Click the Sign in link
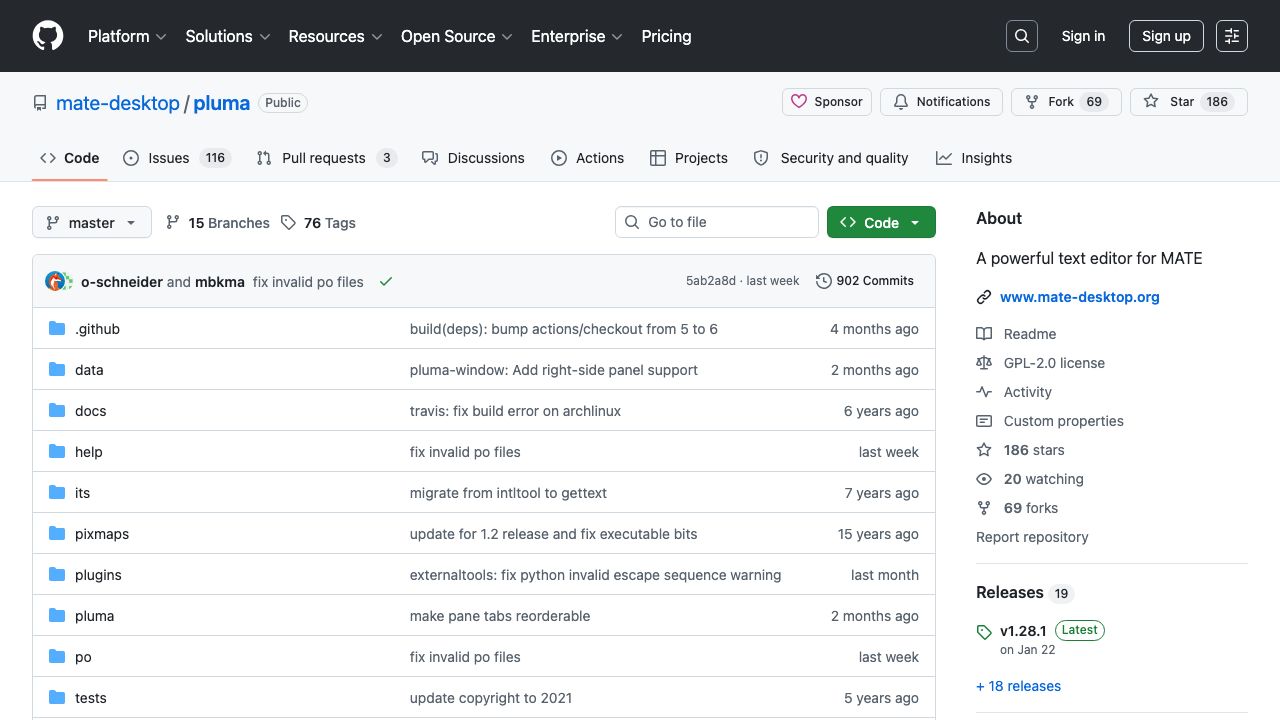Viewport: 1280px width, 720px height. (1083, 36)
